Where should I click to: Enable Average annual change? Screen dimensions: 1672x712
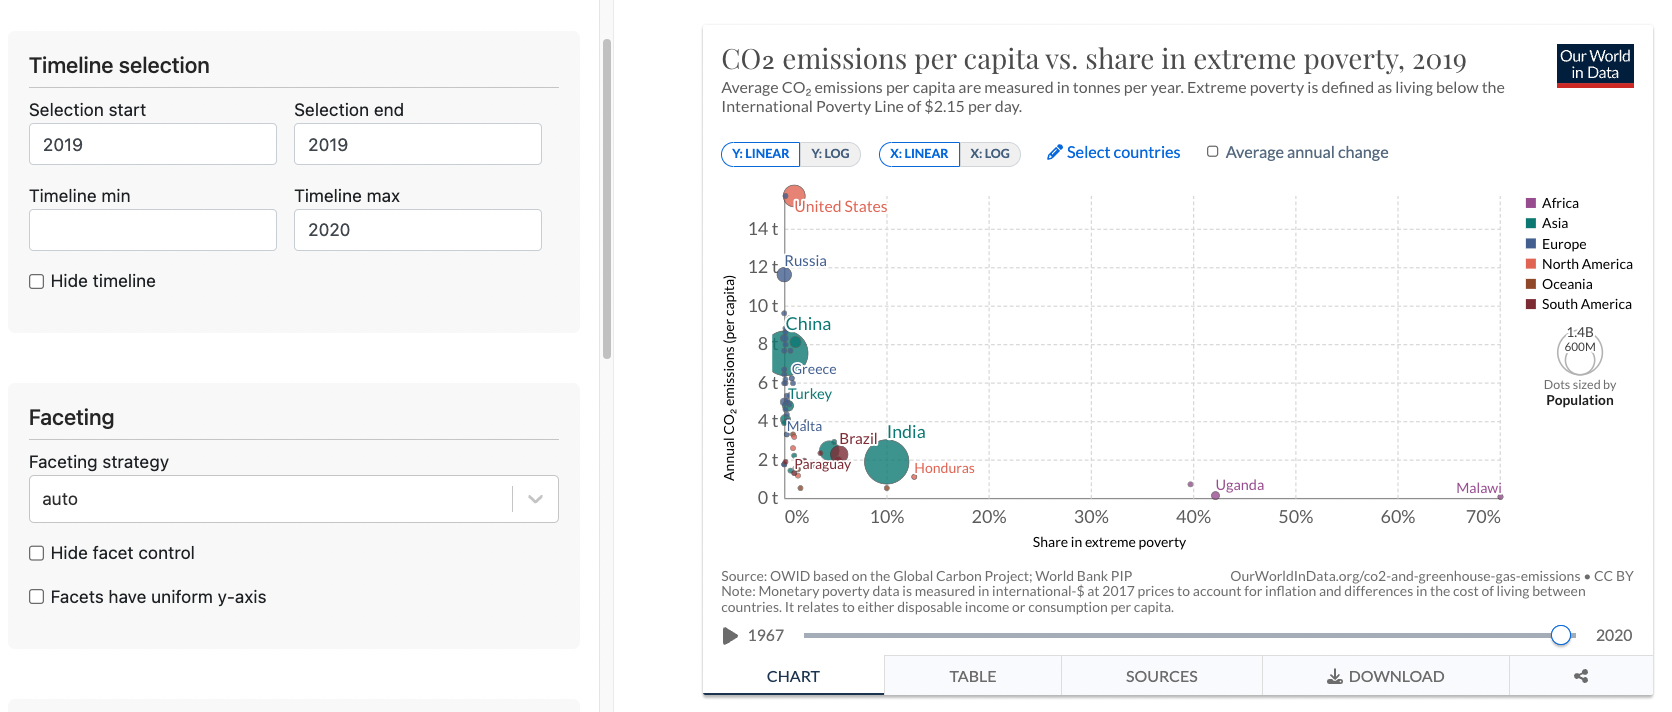1211,151
